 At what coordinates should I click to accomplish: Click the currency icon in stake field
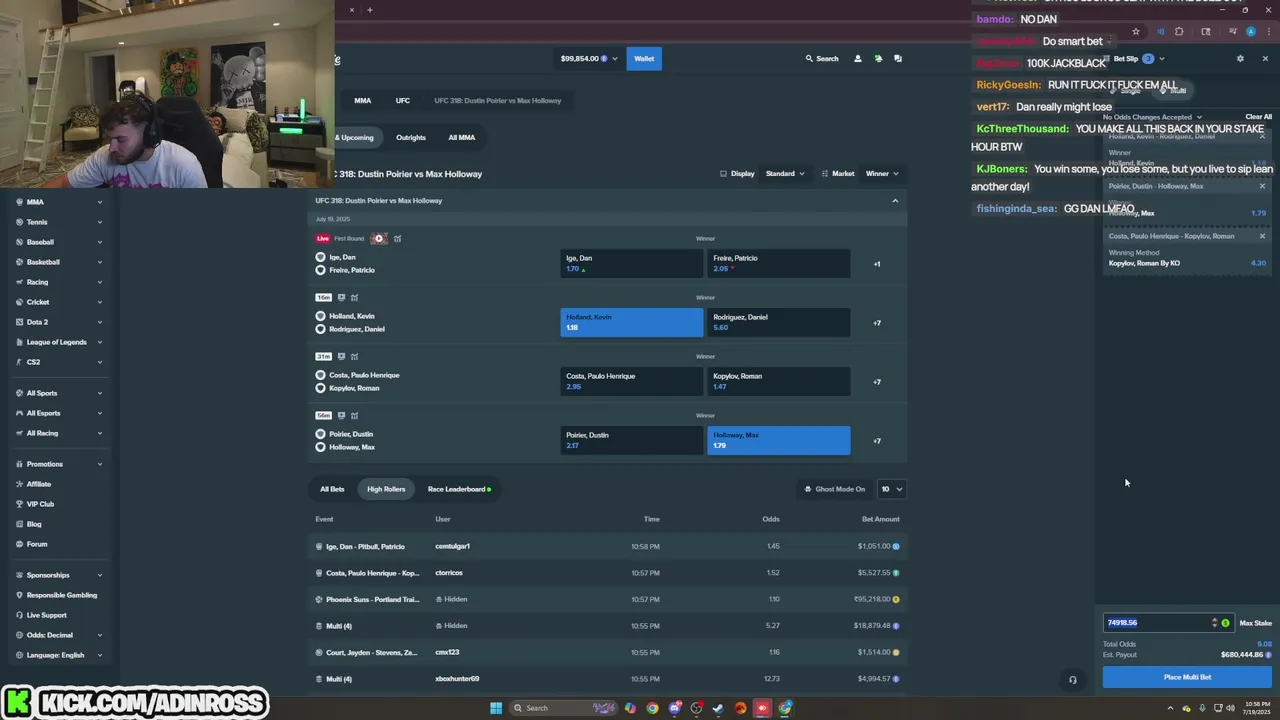pyautogui.click(x=1225, y=623)
